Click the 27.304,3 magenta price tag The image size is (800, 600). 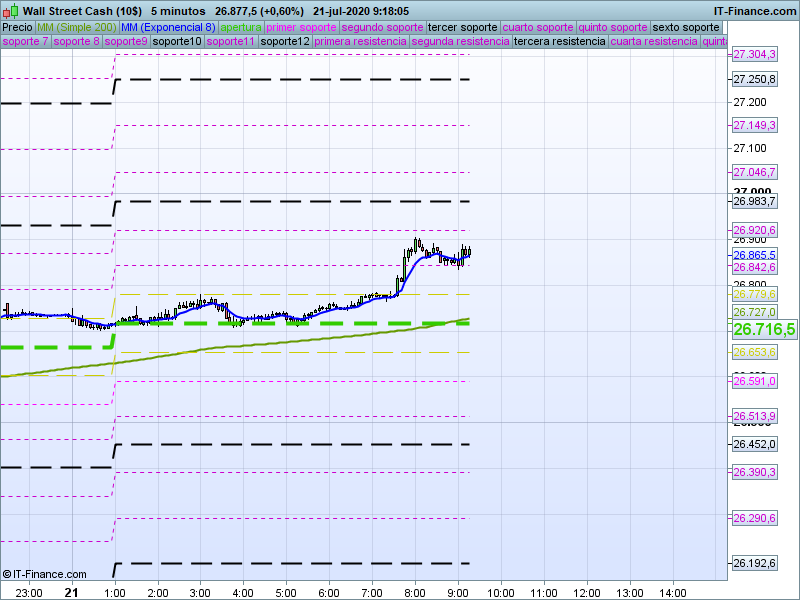(754, 54)
